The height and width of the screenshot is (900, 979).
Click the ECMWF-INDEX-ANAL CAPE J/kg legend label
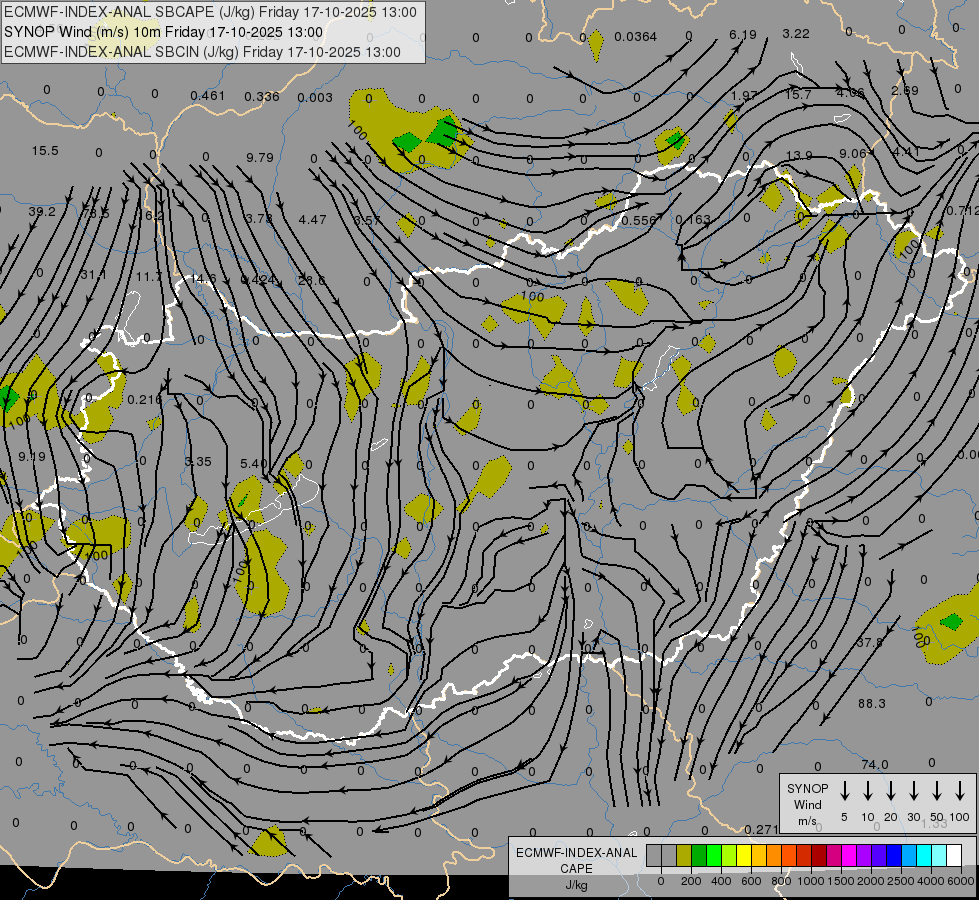pos(575,868)
